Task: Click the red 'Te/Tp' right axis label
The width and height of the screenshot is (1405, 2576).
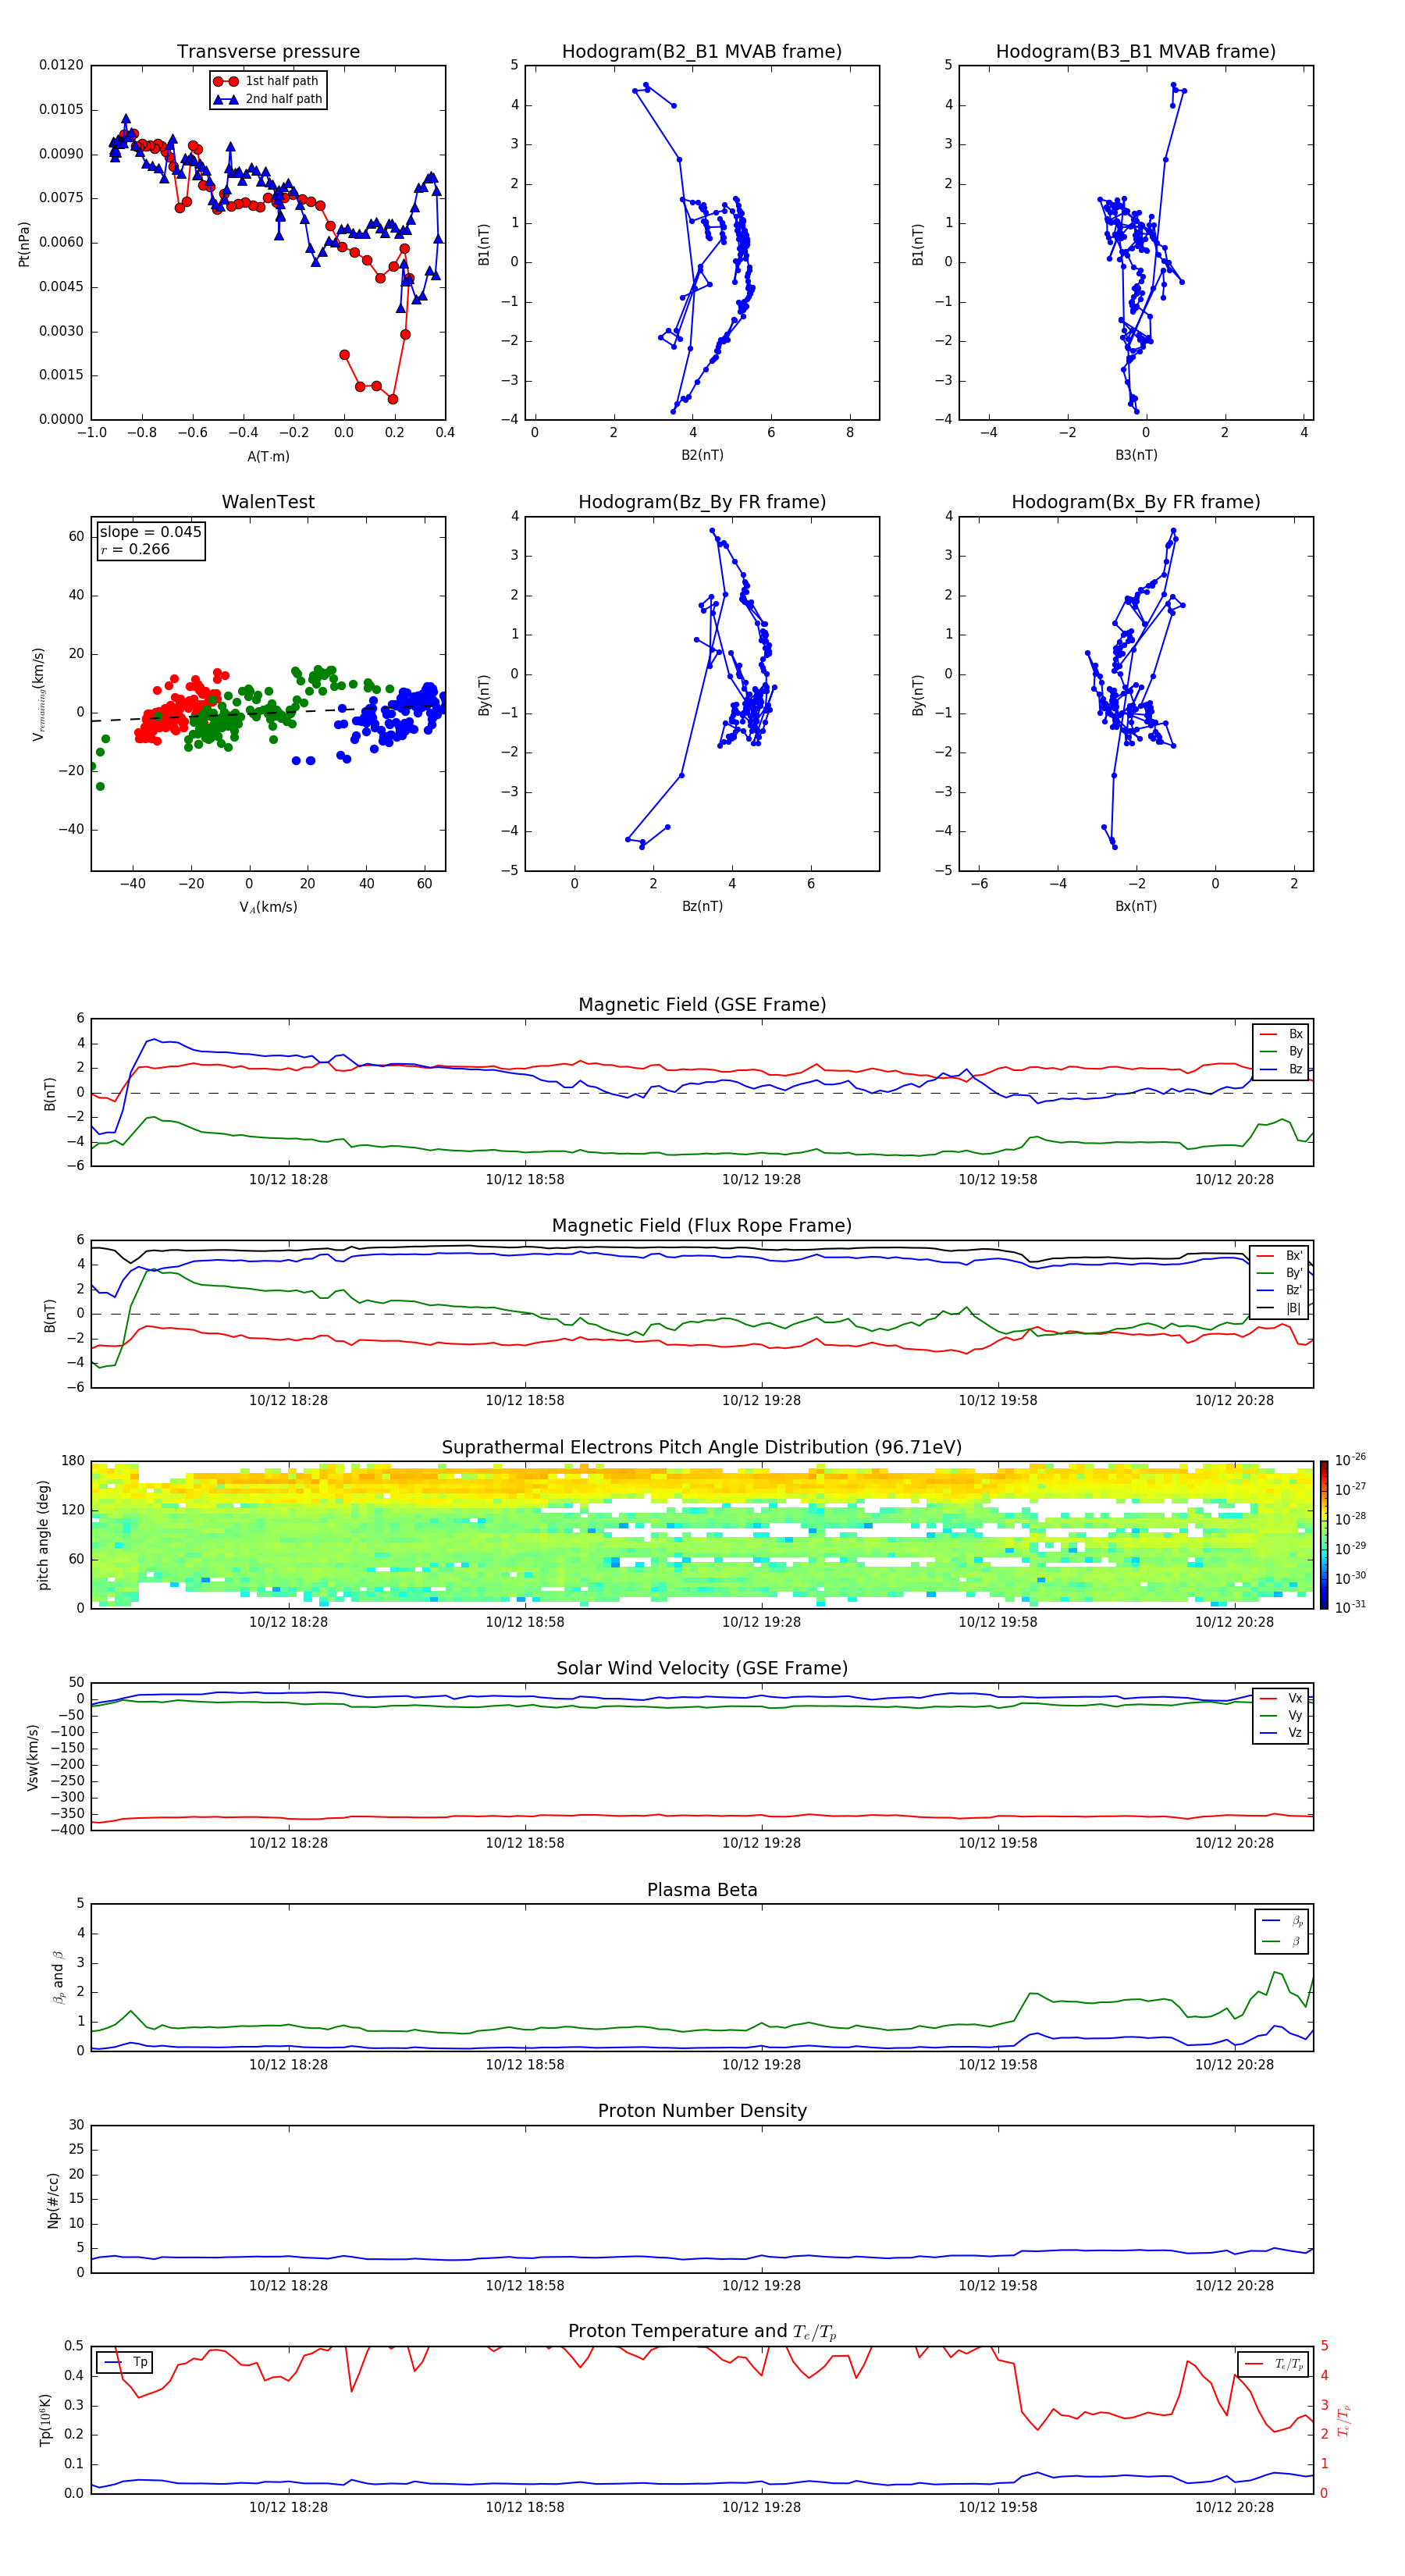Action: [1344, 2420]
